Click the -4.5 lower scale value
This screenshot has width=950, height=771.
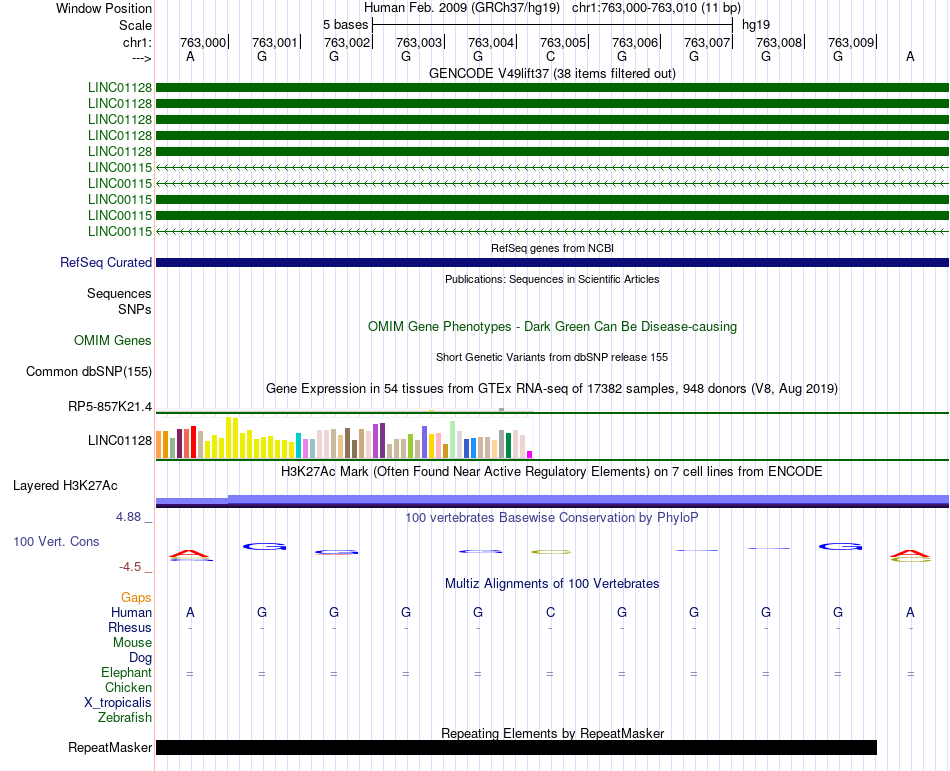click(130, 567)
